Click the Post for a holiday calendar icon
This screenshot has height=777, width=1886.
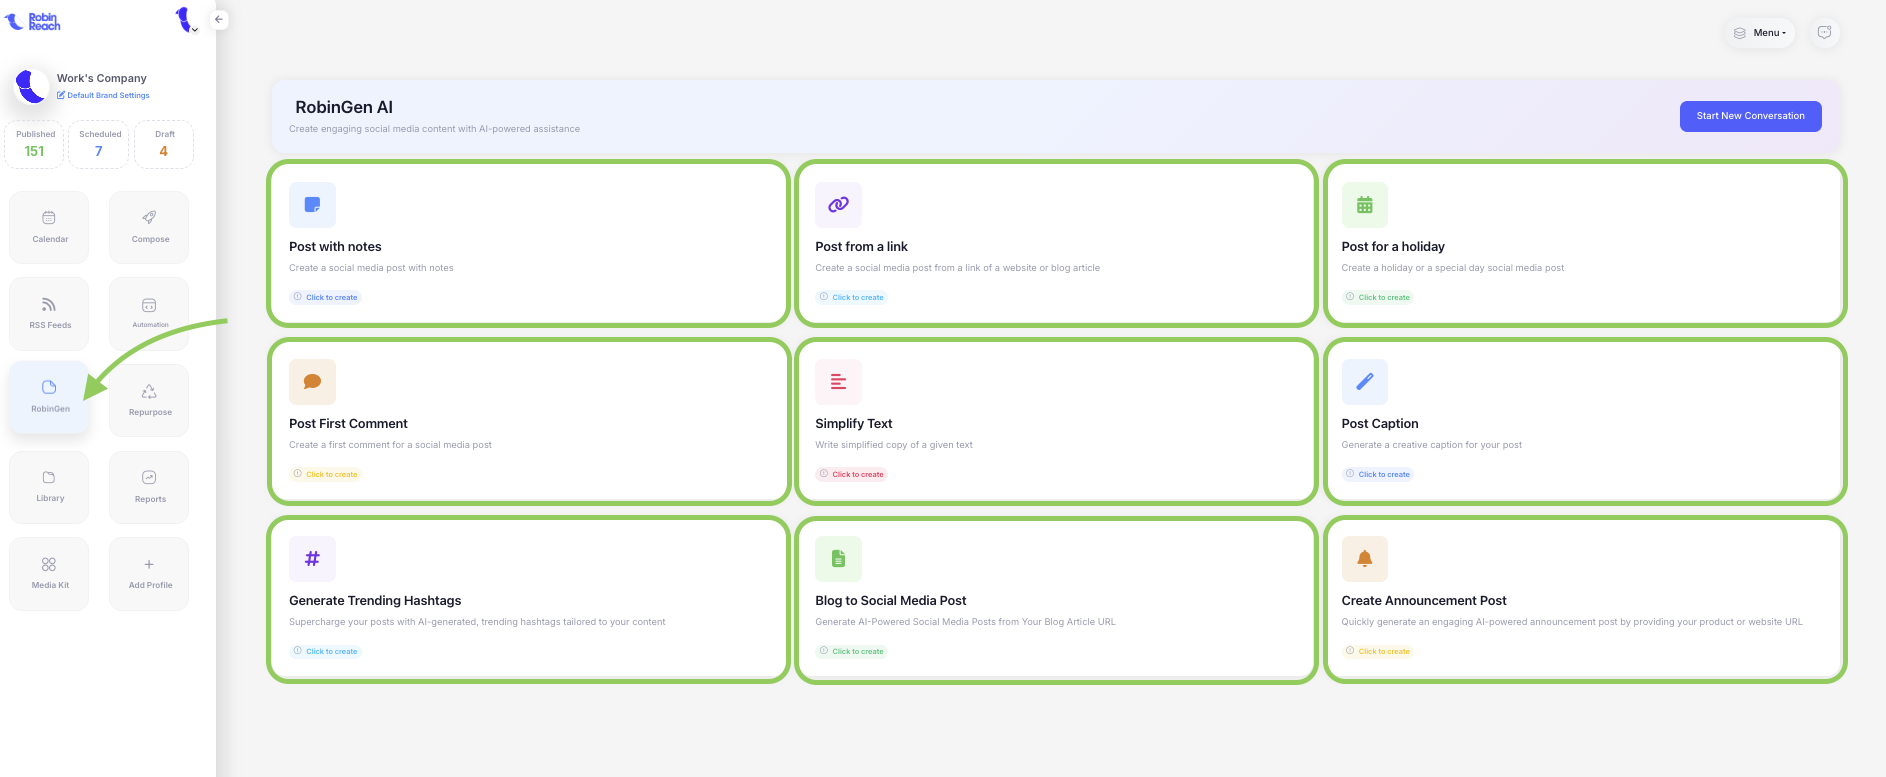1364,205
